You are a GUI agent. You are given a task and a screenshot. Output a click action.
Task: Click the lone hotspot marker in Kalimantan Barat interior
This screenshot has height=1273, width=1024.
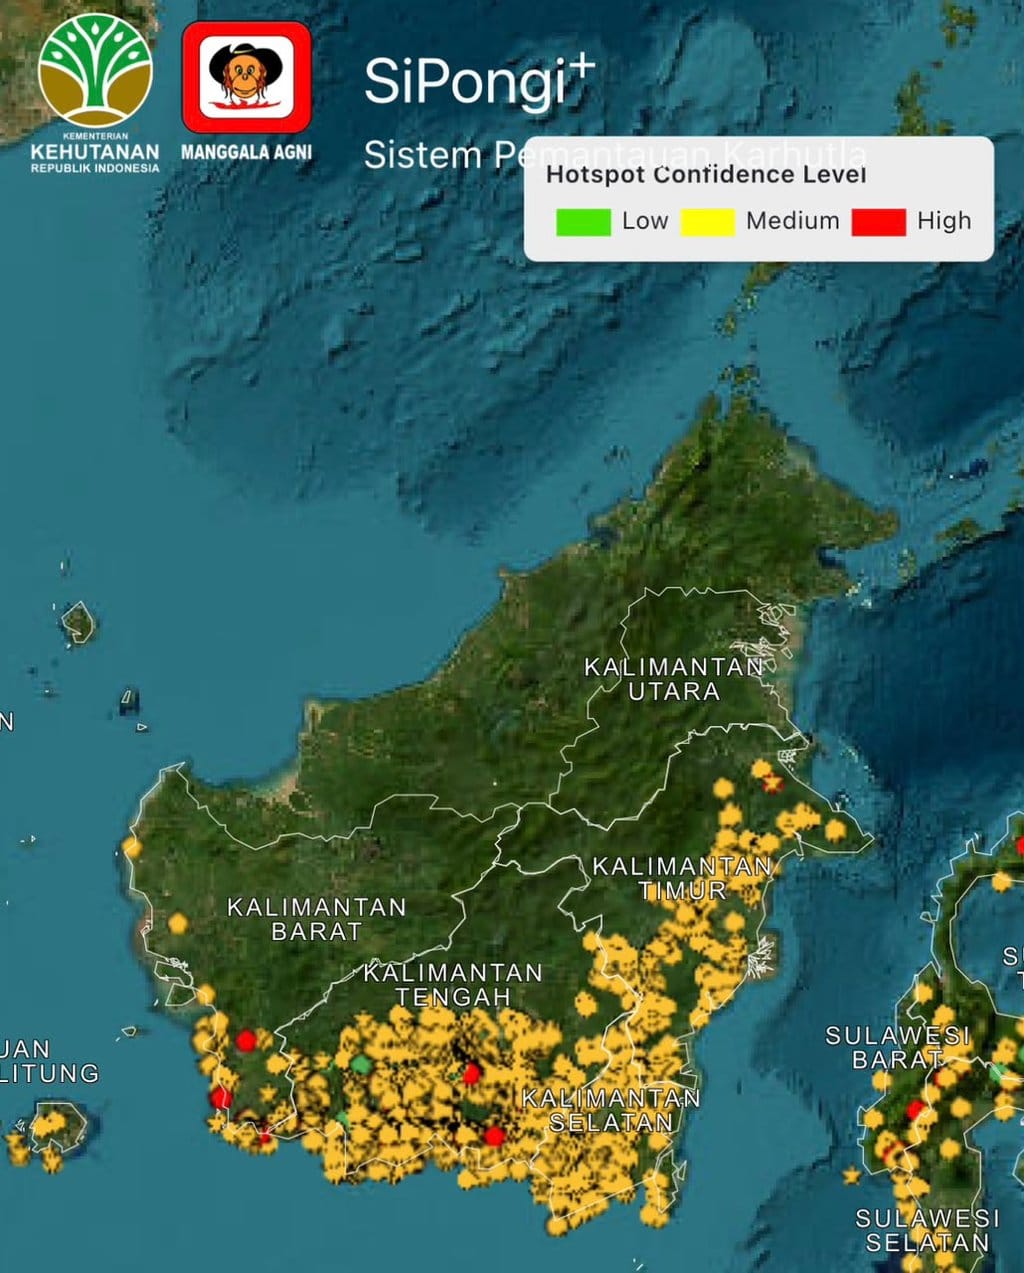[178, 923]
